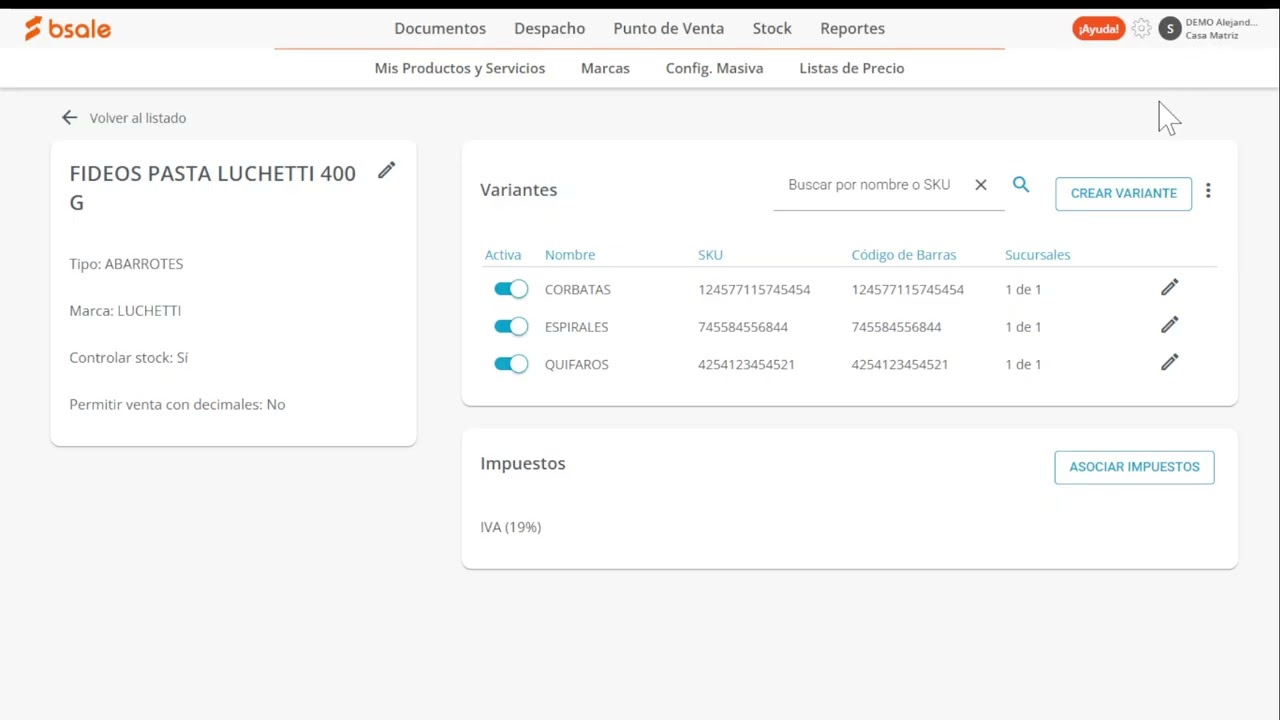The image size is (1280, 720).
Task: Click the CREAR VARIANTE button
Action: click(x=1124, y=193)
